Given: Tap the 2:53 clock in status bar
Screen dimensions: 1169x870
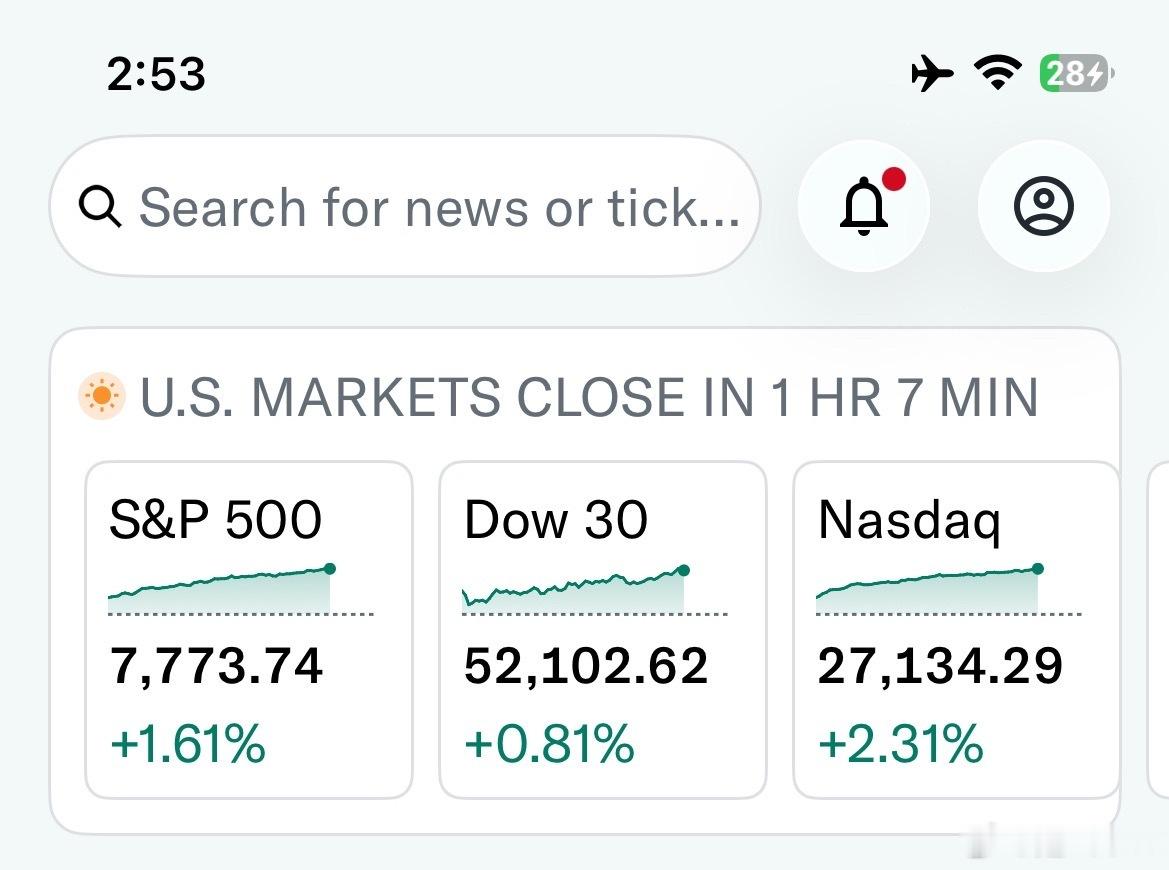Looking at the screenshot, I should click(x=156, y=74).
